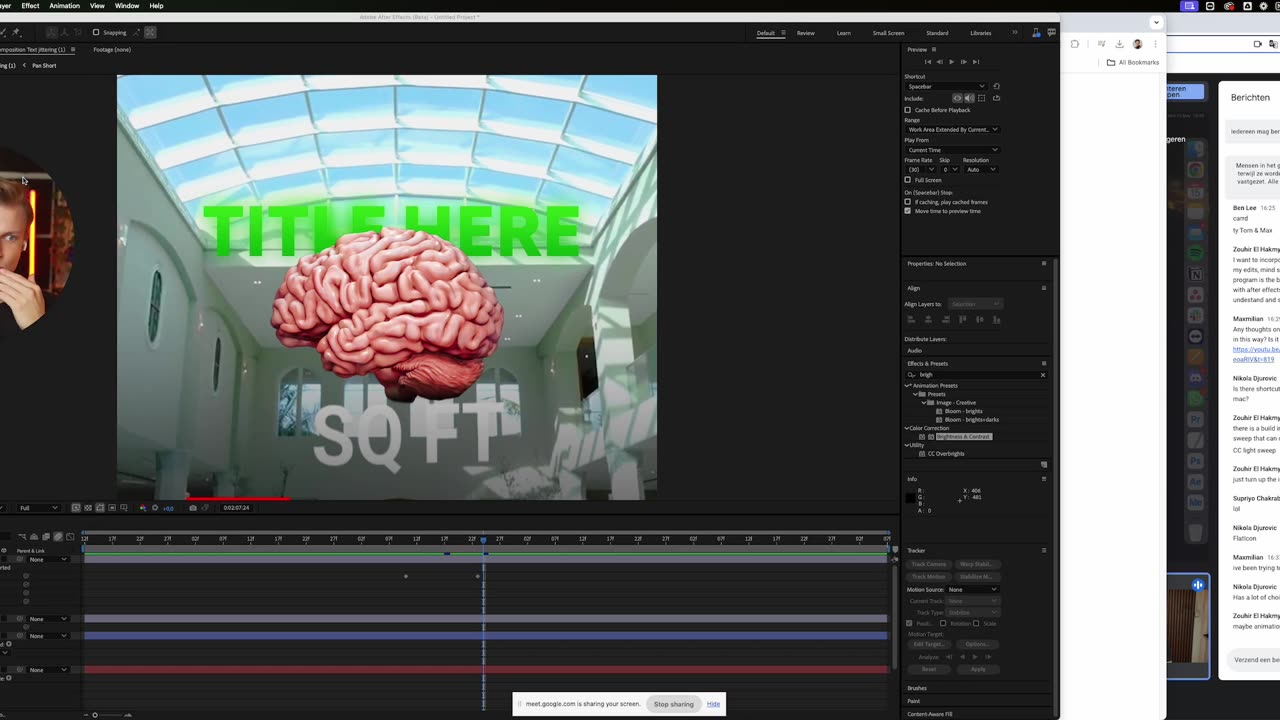The width and height of the screenshot is (1280, 720).
Task: Clear the effects search field
Action: coord(1043,375)
